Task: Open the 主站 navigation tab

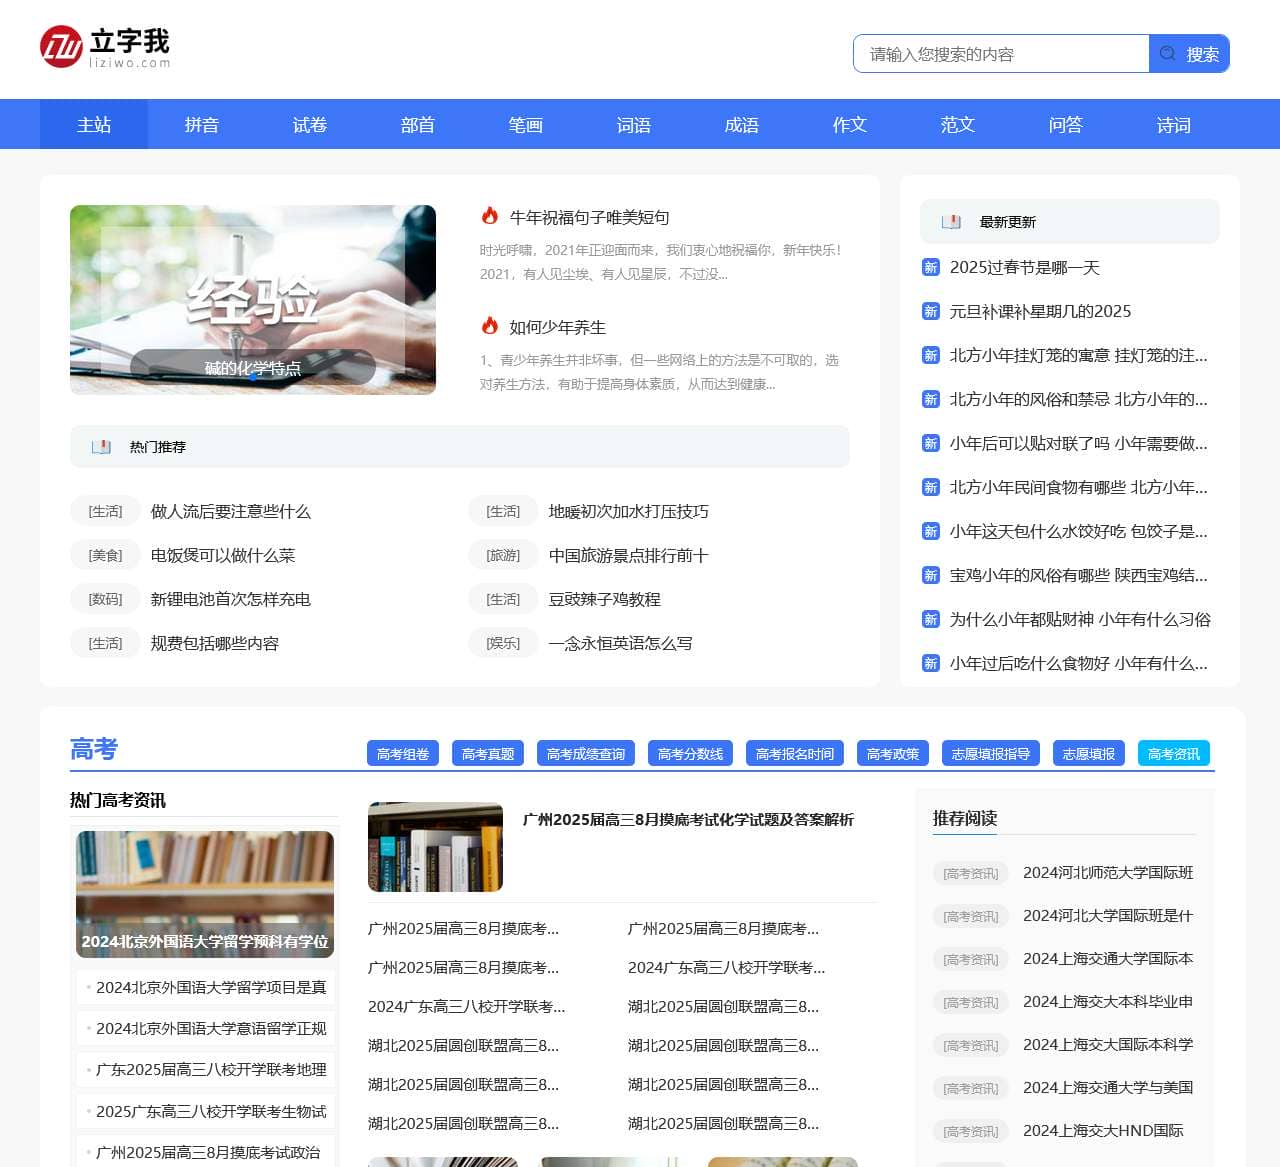Action: tap(94, 125)
